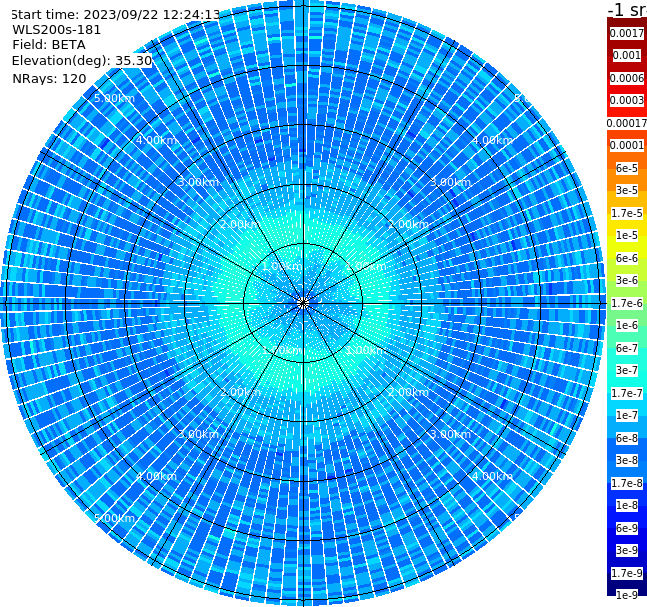
Task: Click the 3e-9 colorbar tick label
Action: 627,550
